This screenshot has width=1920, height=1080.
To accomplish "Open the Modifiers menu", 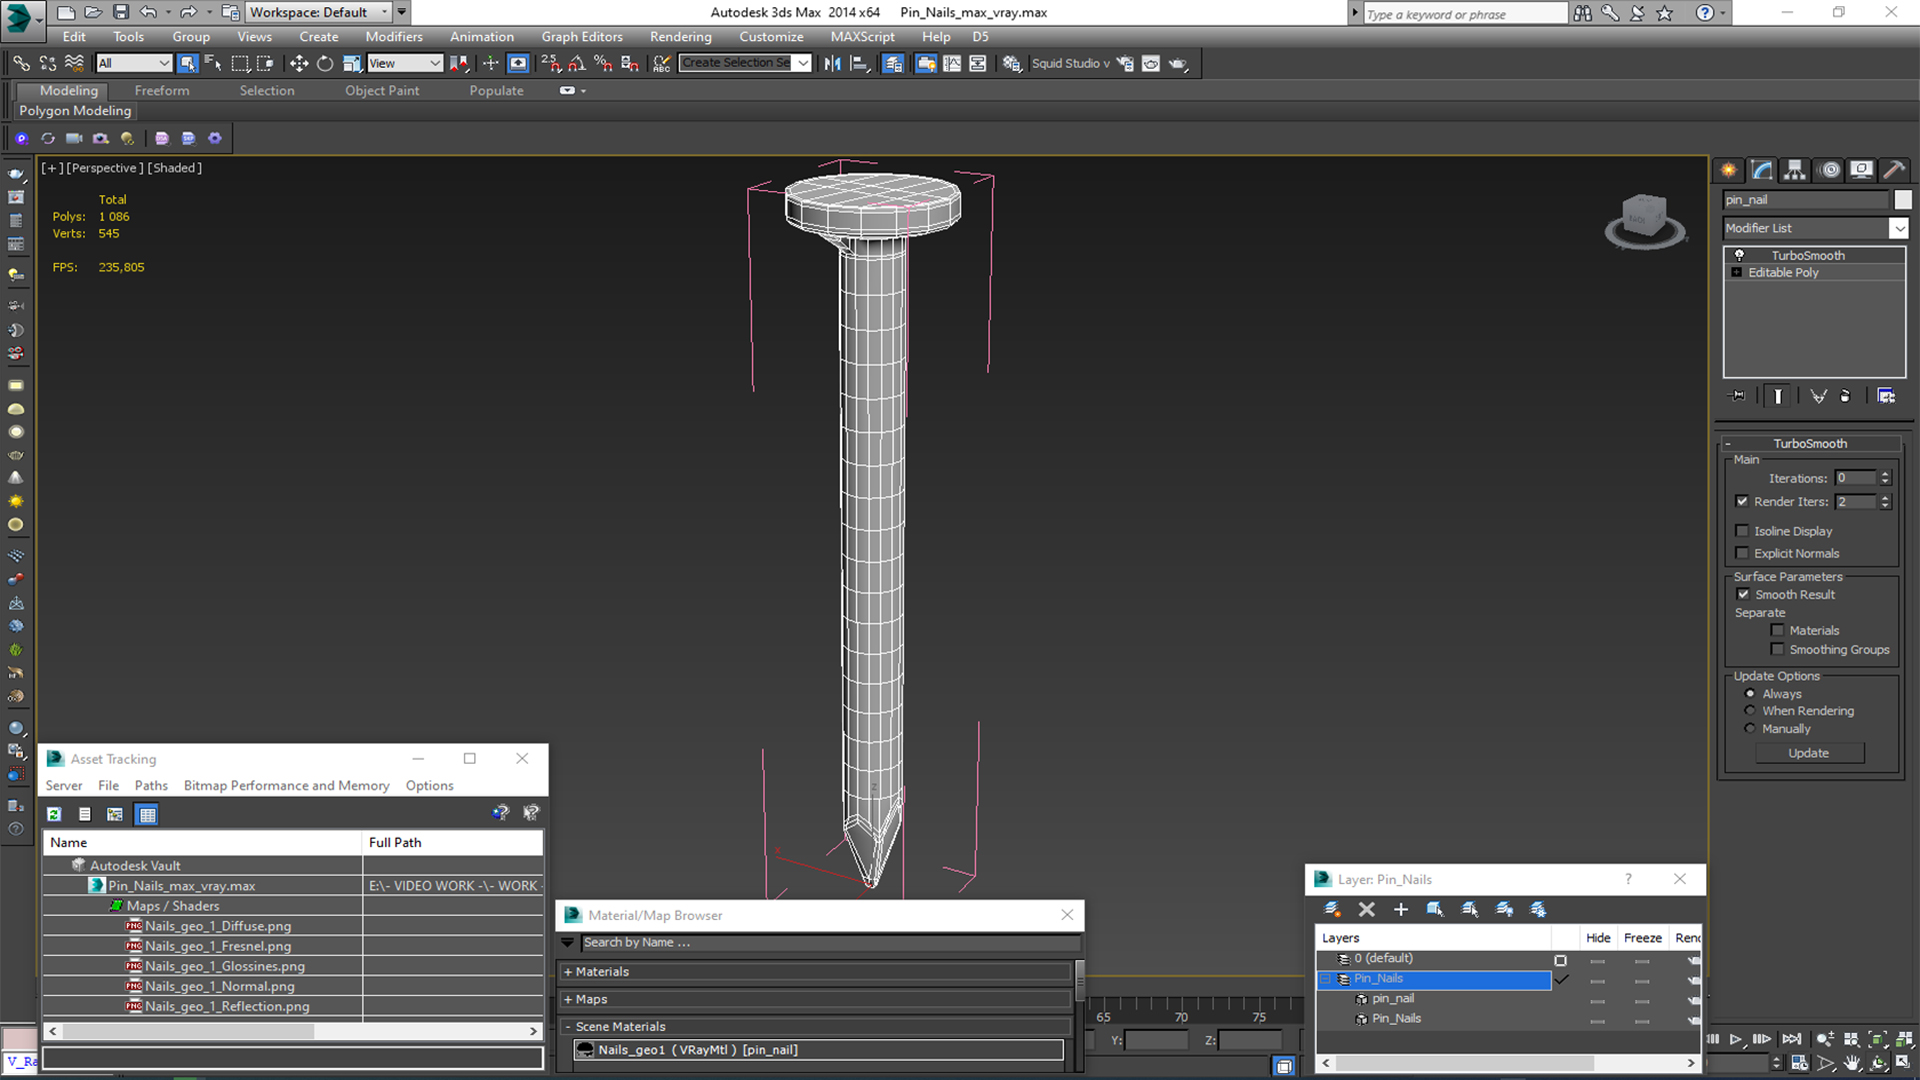I will [x=393, y=36].
